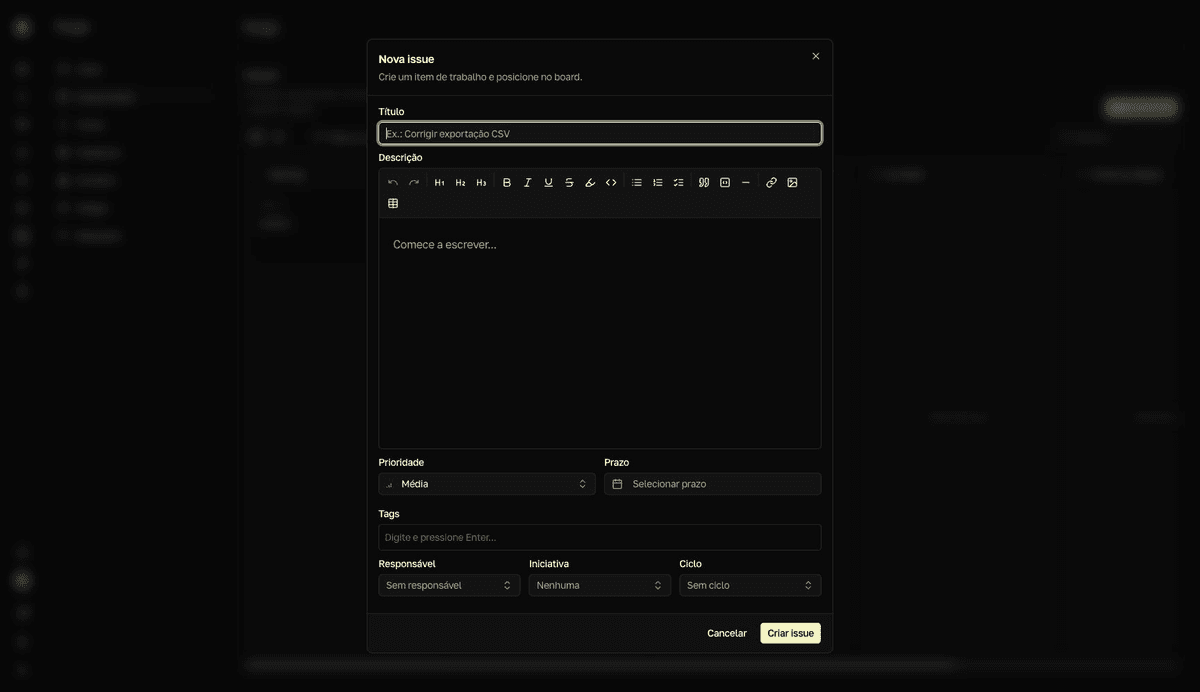Insert a hyperlink
Screen dimensions: 1200x692
coord(772,183)
